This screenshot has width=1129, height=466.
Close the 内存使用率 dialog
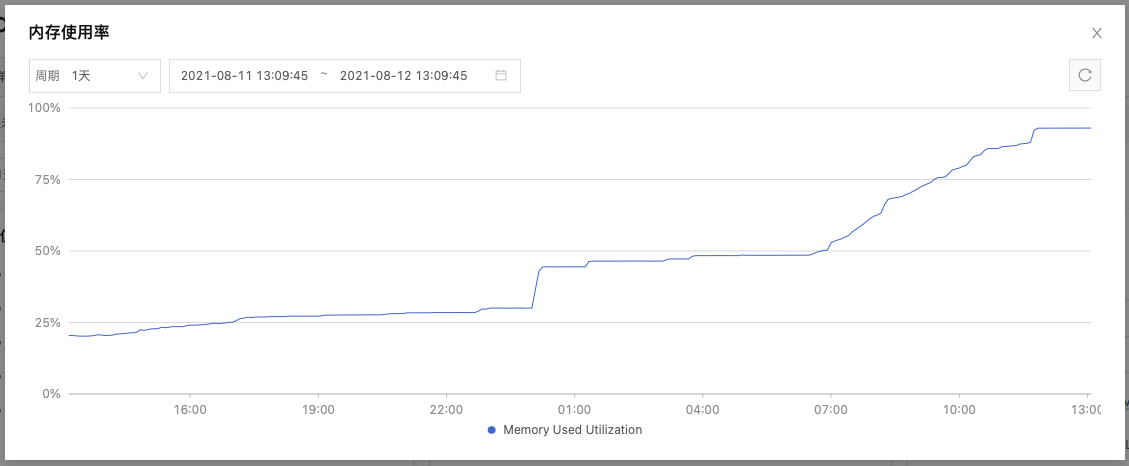(x=1097, y=33)
